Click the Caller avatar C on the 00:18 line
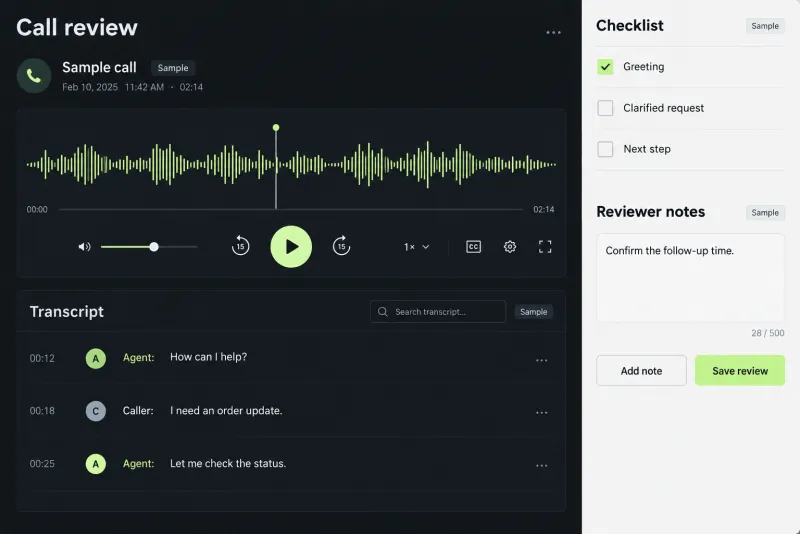The image size is (800, 534). click(95, 411)
